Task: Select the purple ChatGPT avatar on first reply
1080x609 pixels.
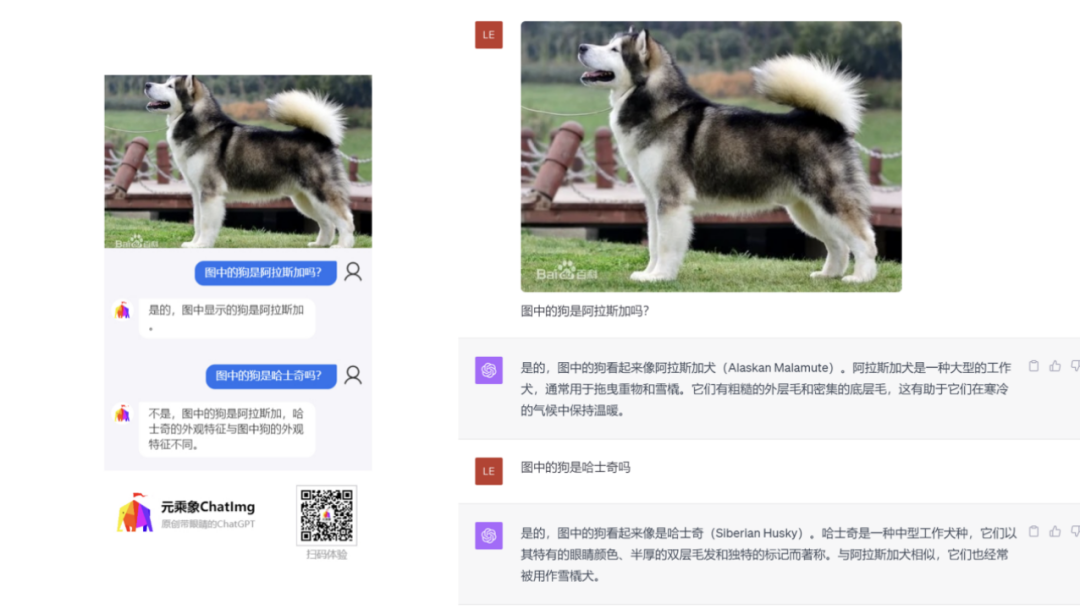Action: tap(488, 370)
